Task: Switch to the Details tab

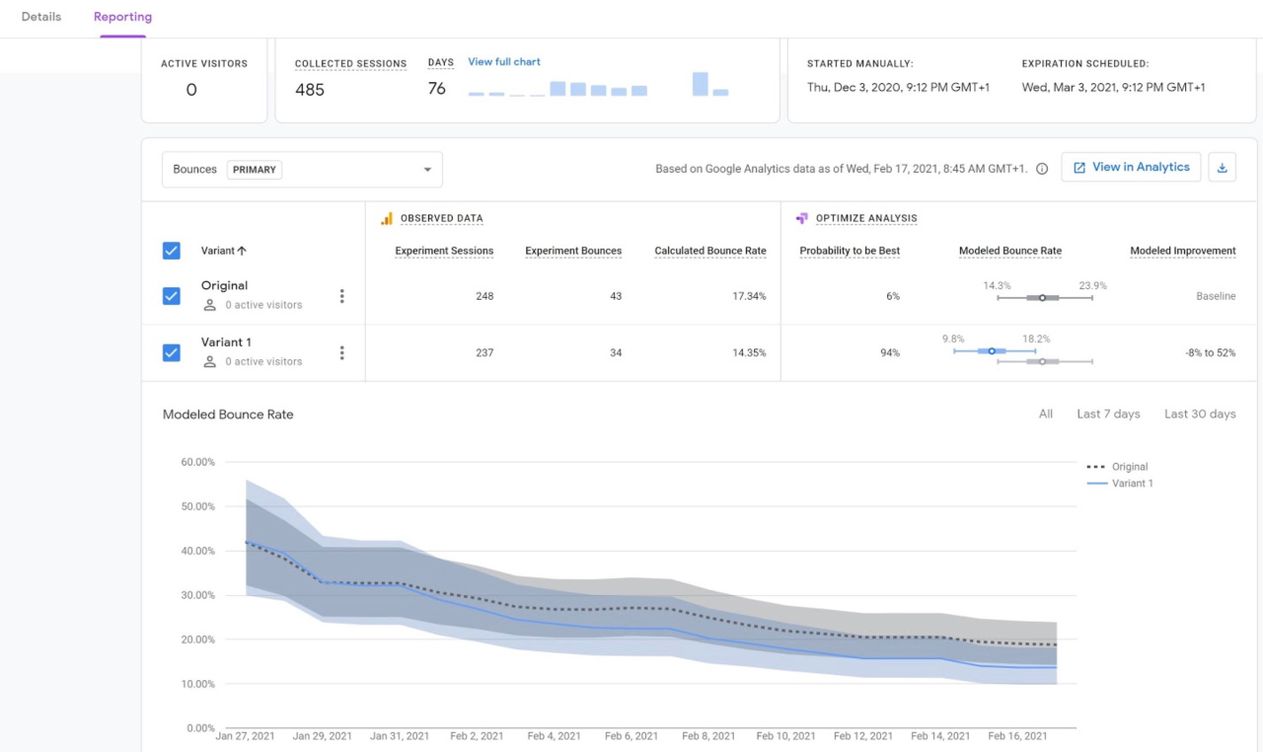Action: pos(41,17)
